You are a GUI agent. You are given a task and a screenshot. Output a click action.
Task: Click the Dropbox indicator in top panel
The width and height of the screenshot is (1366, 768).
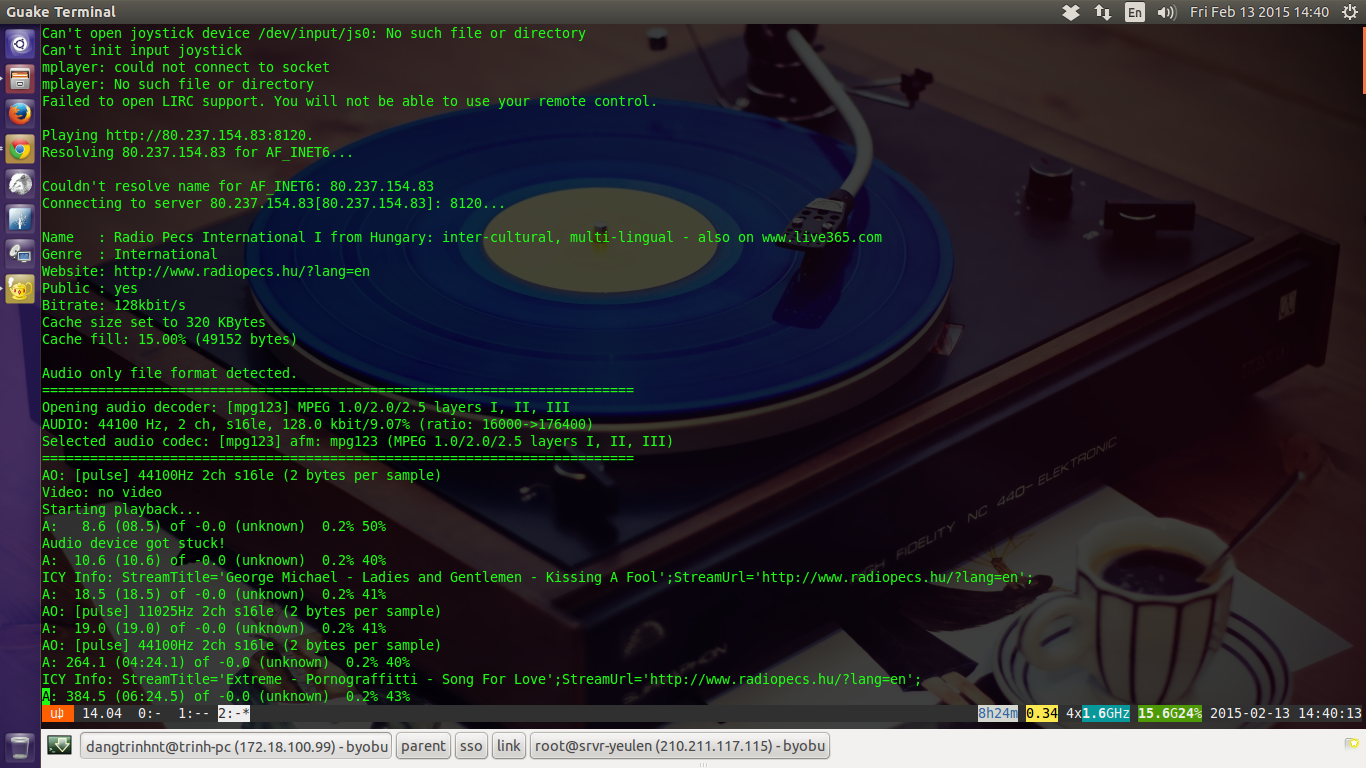click(1071, 12)
